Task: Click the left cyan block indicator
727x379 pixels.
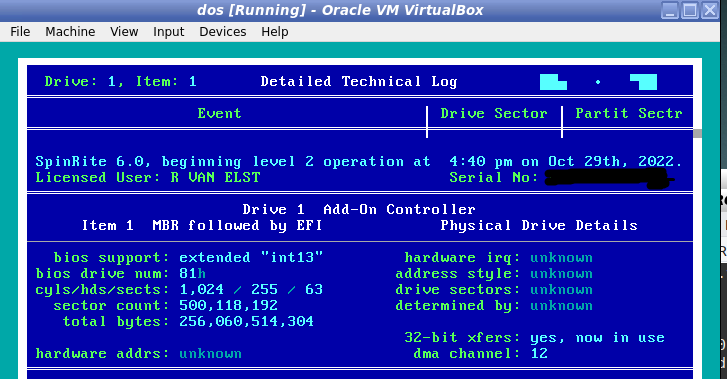Action: pos(553,82)
